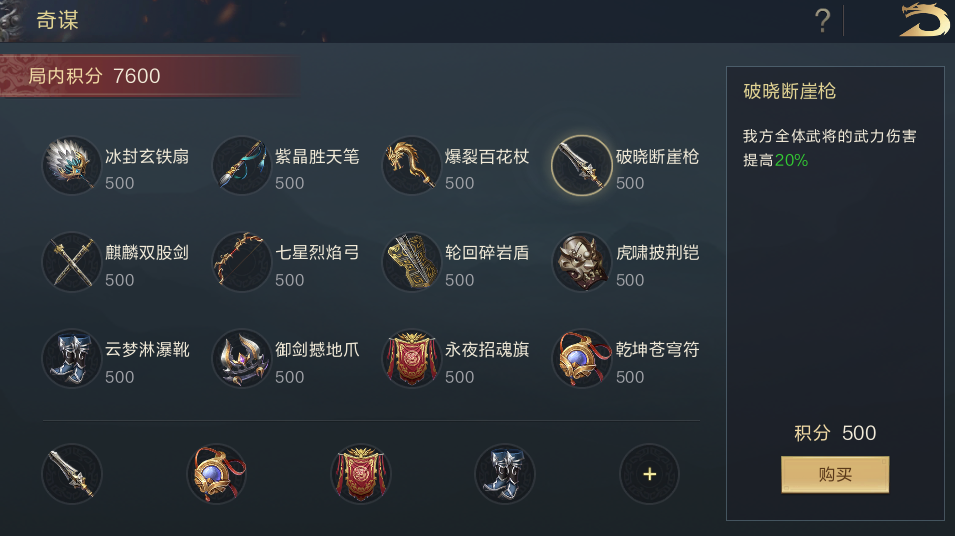The width and height of the screenshot is (955, 536).
Task: Select the equipped spear in bottom slot
Action: click(x=71, y=474)
